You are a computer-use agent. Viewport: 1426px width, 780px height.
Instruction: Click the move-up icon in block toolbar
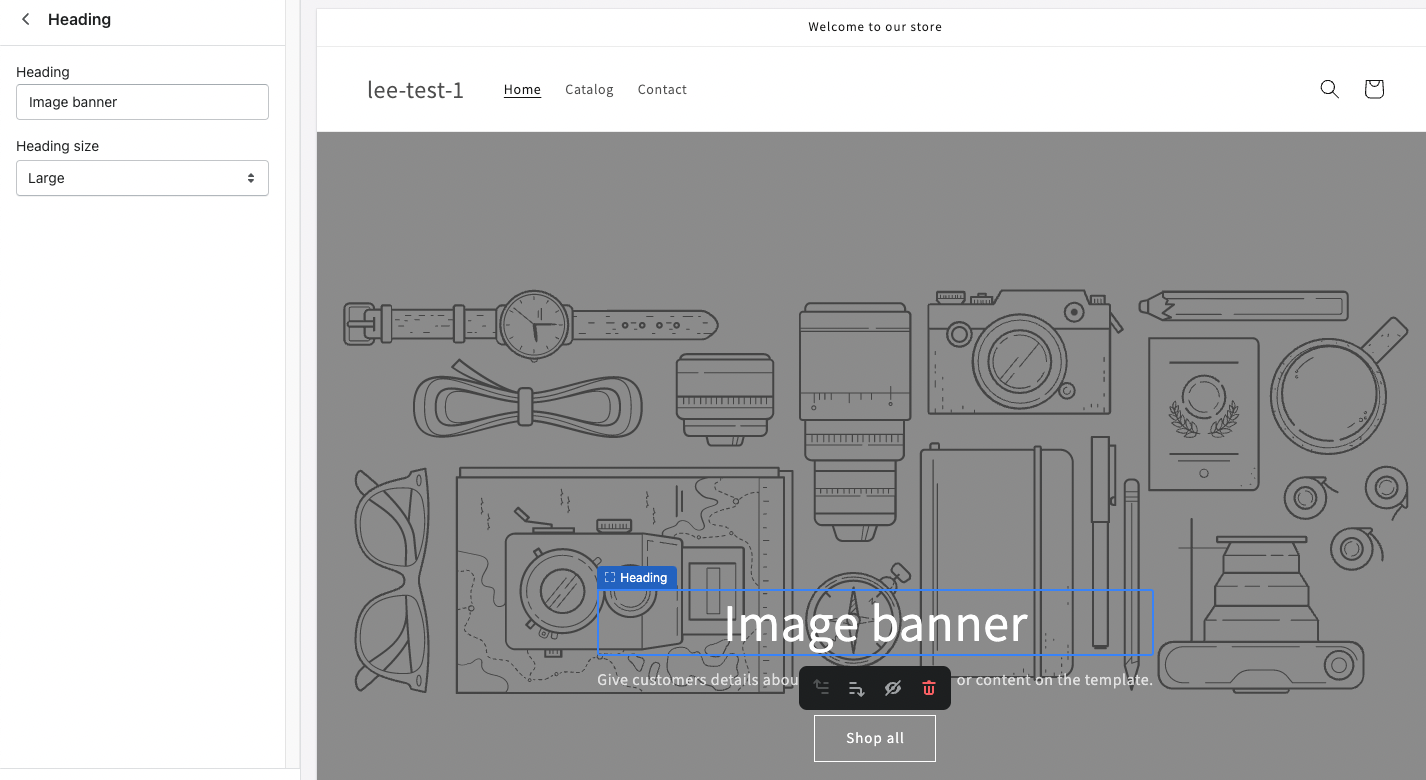821,688
